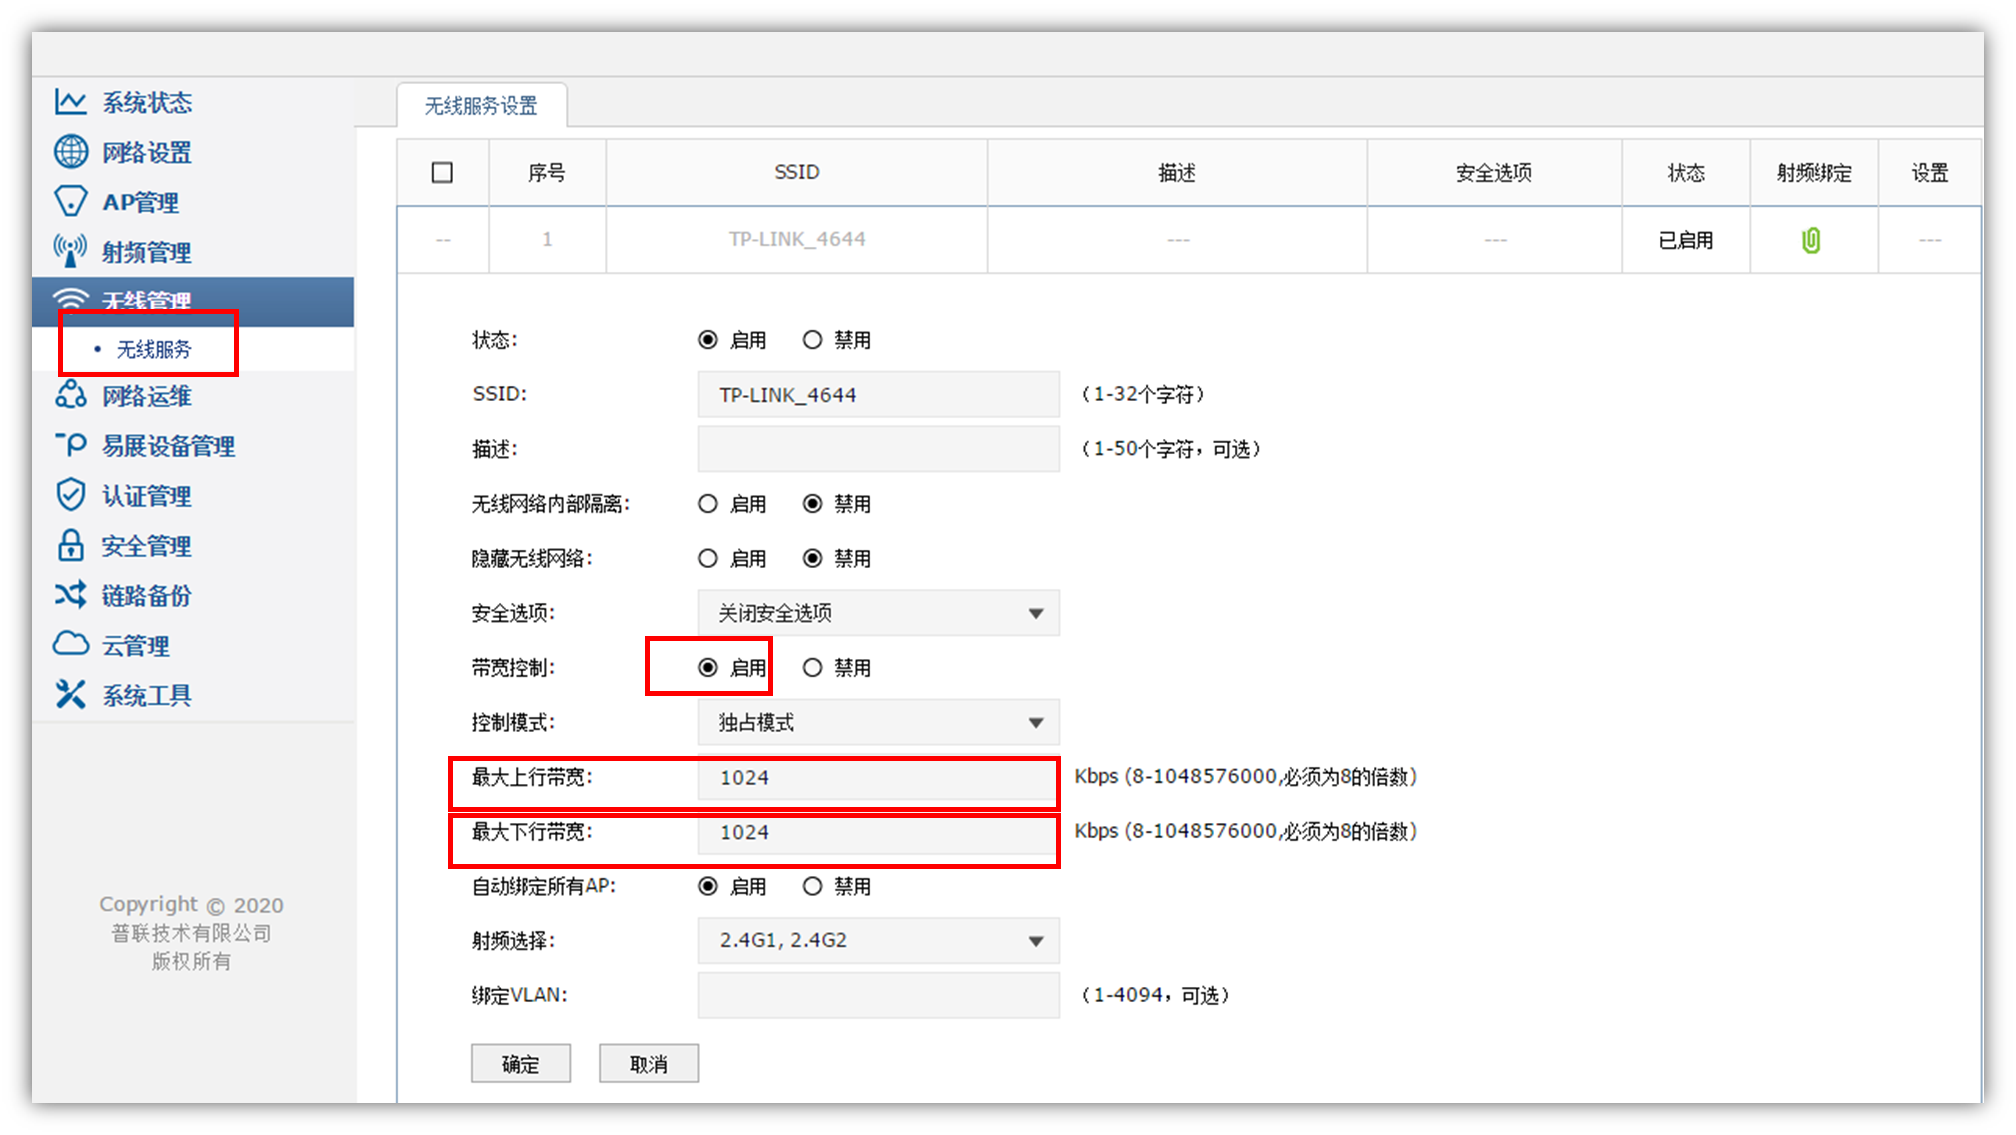This screenshot has height=1135, width=2016.
Task: Tick the select-all checkbox in table header
Action: pyautogui.click(x=442, y=173)
